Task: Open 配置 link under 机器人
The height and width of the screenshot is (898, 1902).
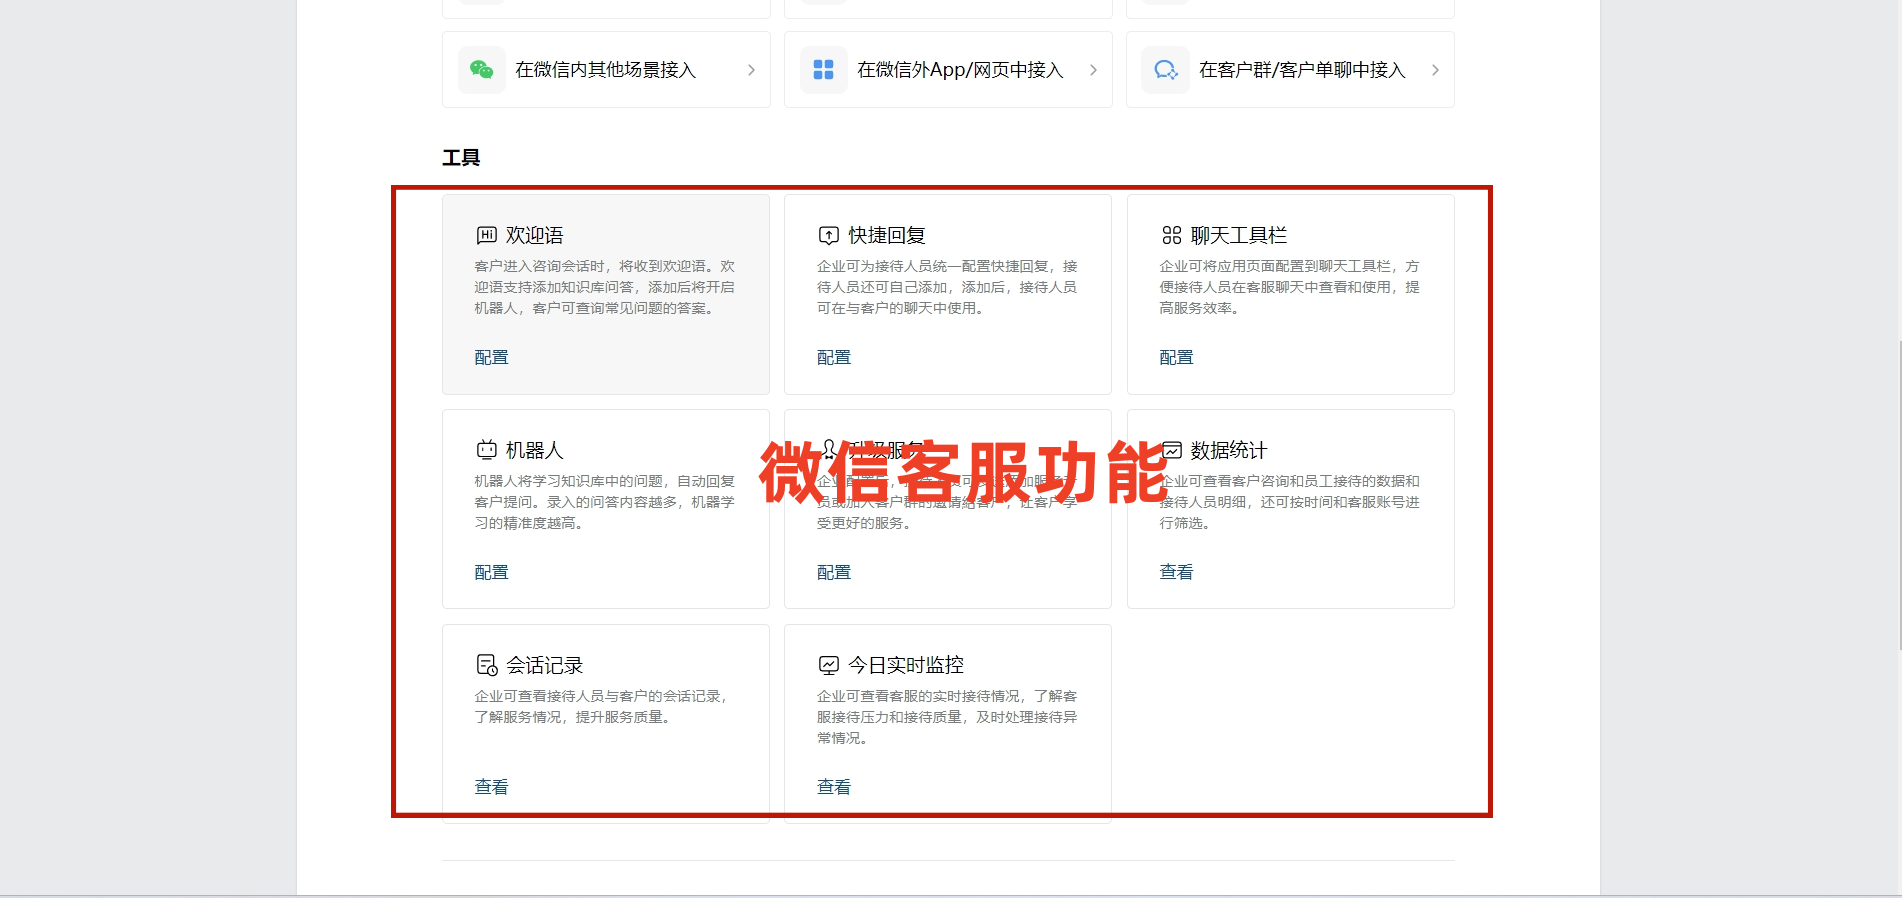Action: [491, 572]
